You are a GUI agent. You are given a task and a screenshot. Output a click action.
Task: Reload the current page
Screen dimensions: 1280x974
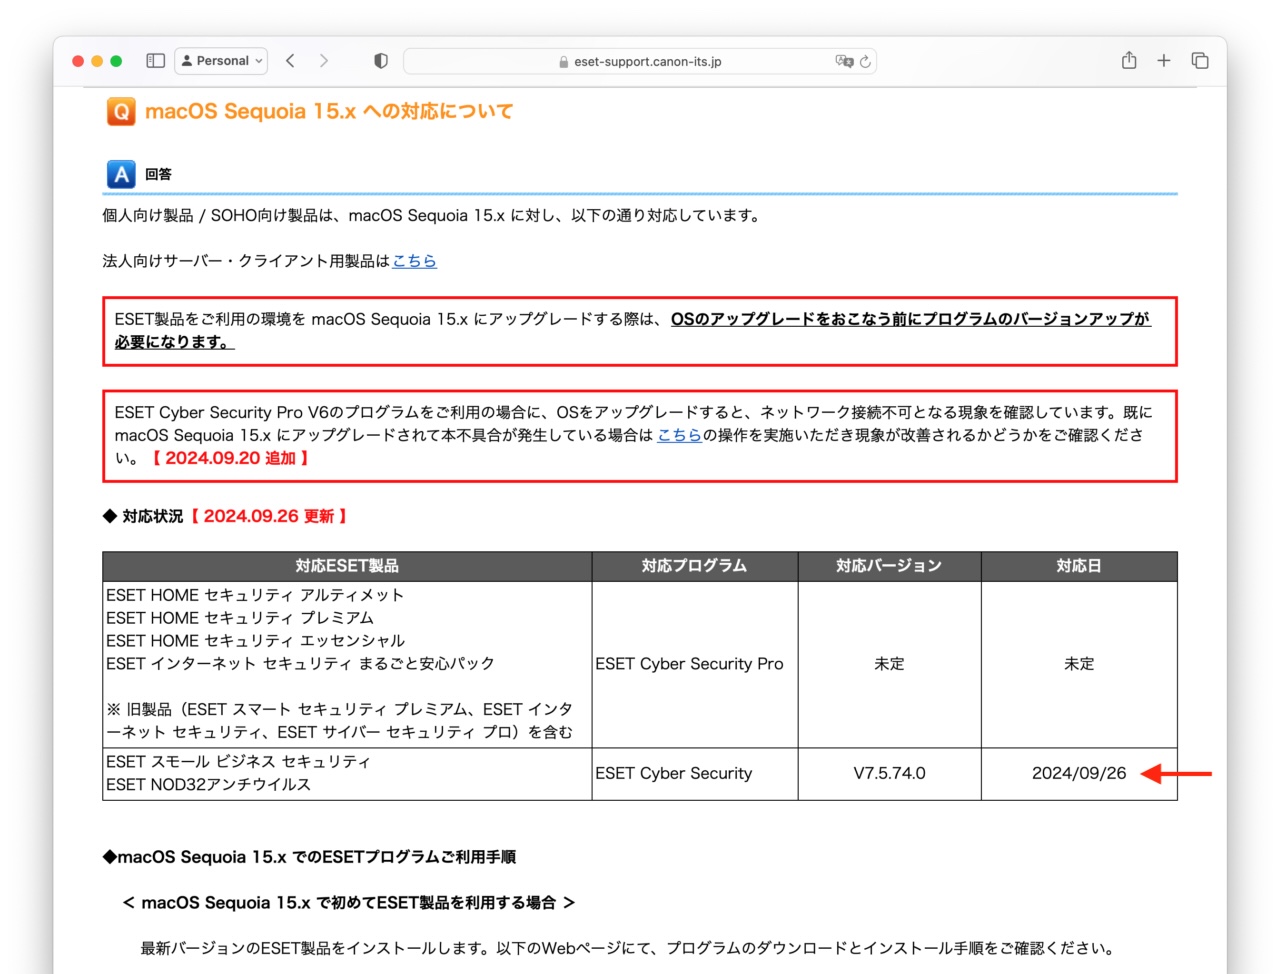[865, 61]
